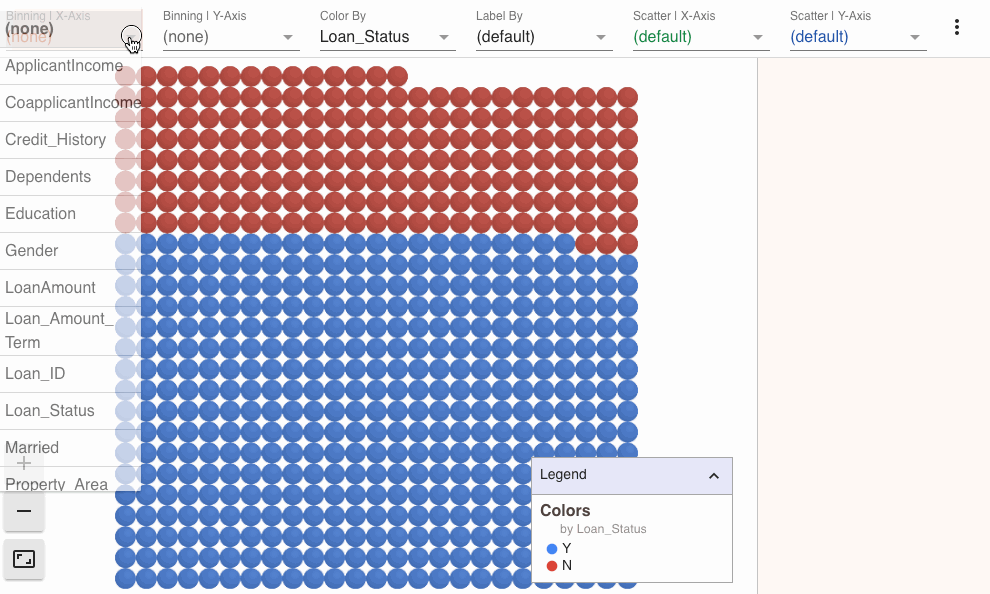Open the Scatter X-Axis dropdown
Image resolution: width=990 pixels, height=594 pixels.
coord(701,37)
